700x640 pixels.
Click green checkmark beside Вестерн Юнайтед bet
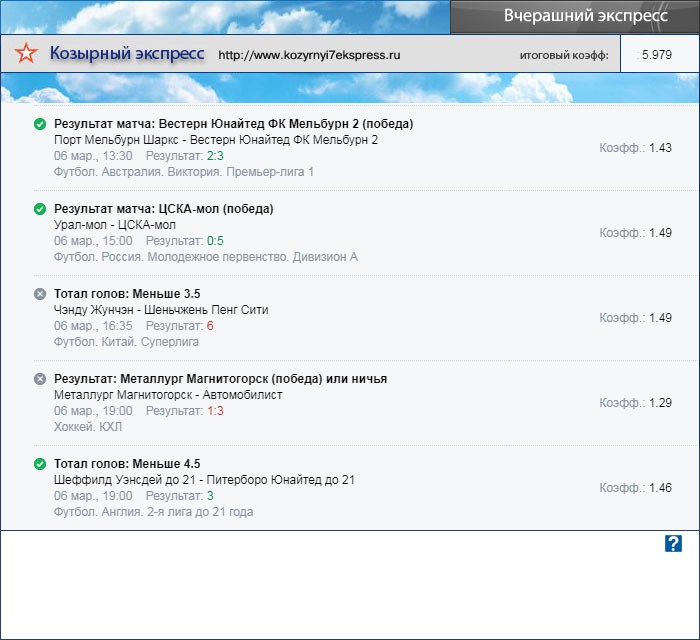[x=40, y=124]
